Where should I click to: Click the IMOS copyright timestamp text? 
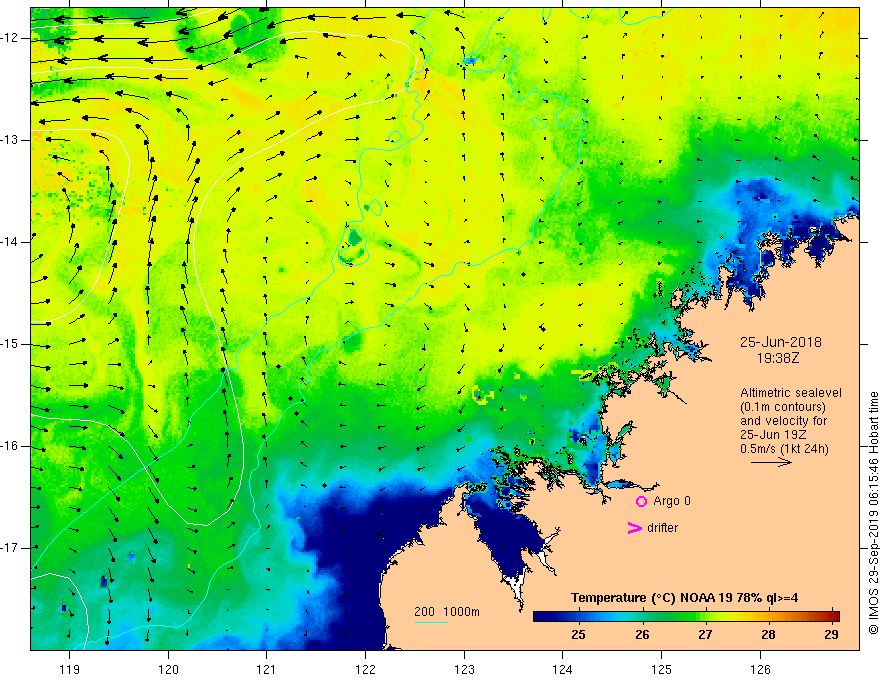[873, 514]
